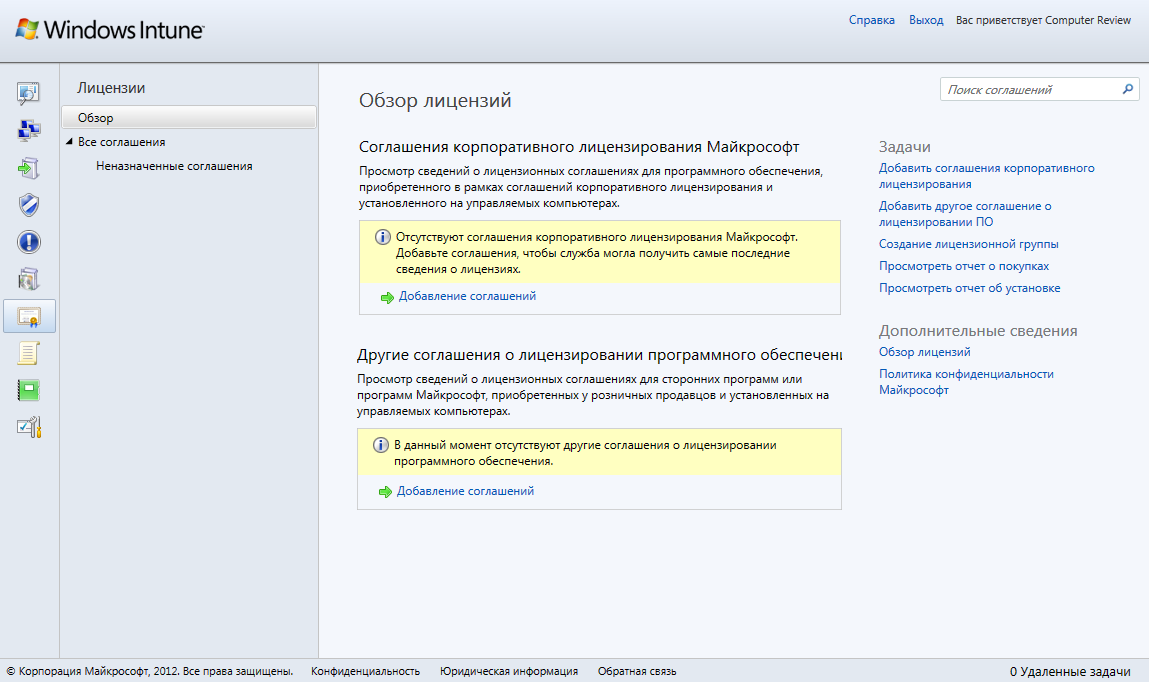Click Другие соглашения о лицензировании heading
Viewport: 1149px width, 682px height.
(599, 355)
